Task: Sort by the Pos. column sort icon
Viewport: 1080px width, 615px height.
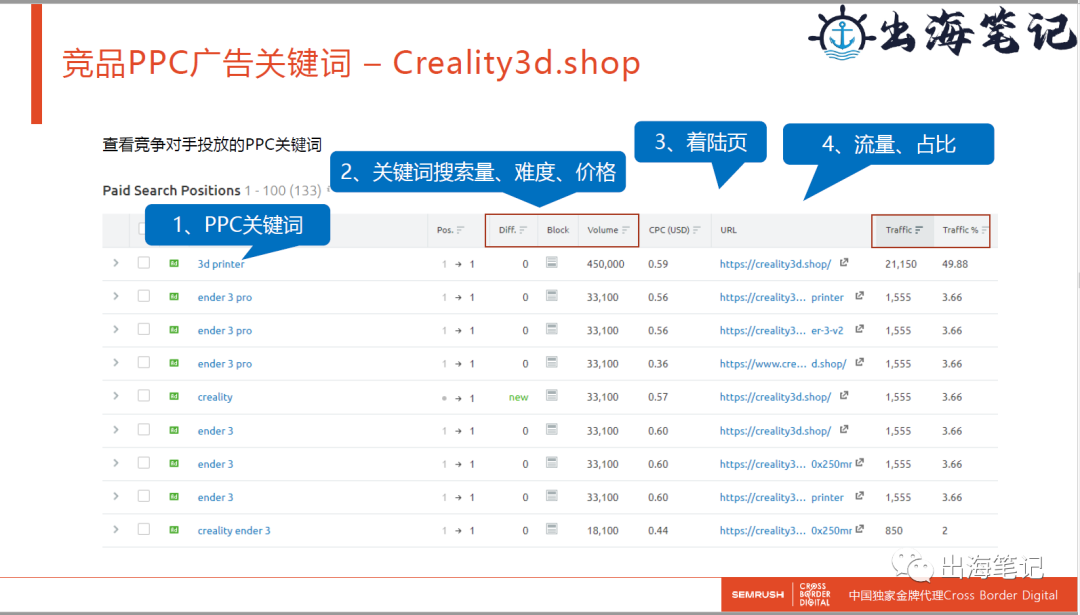Action: (x=461, y=230)
